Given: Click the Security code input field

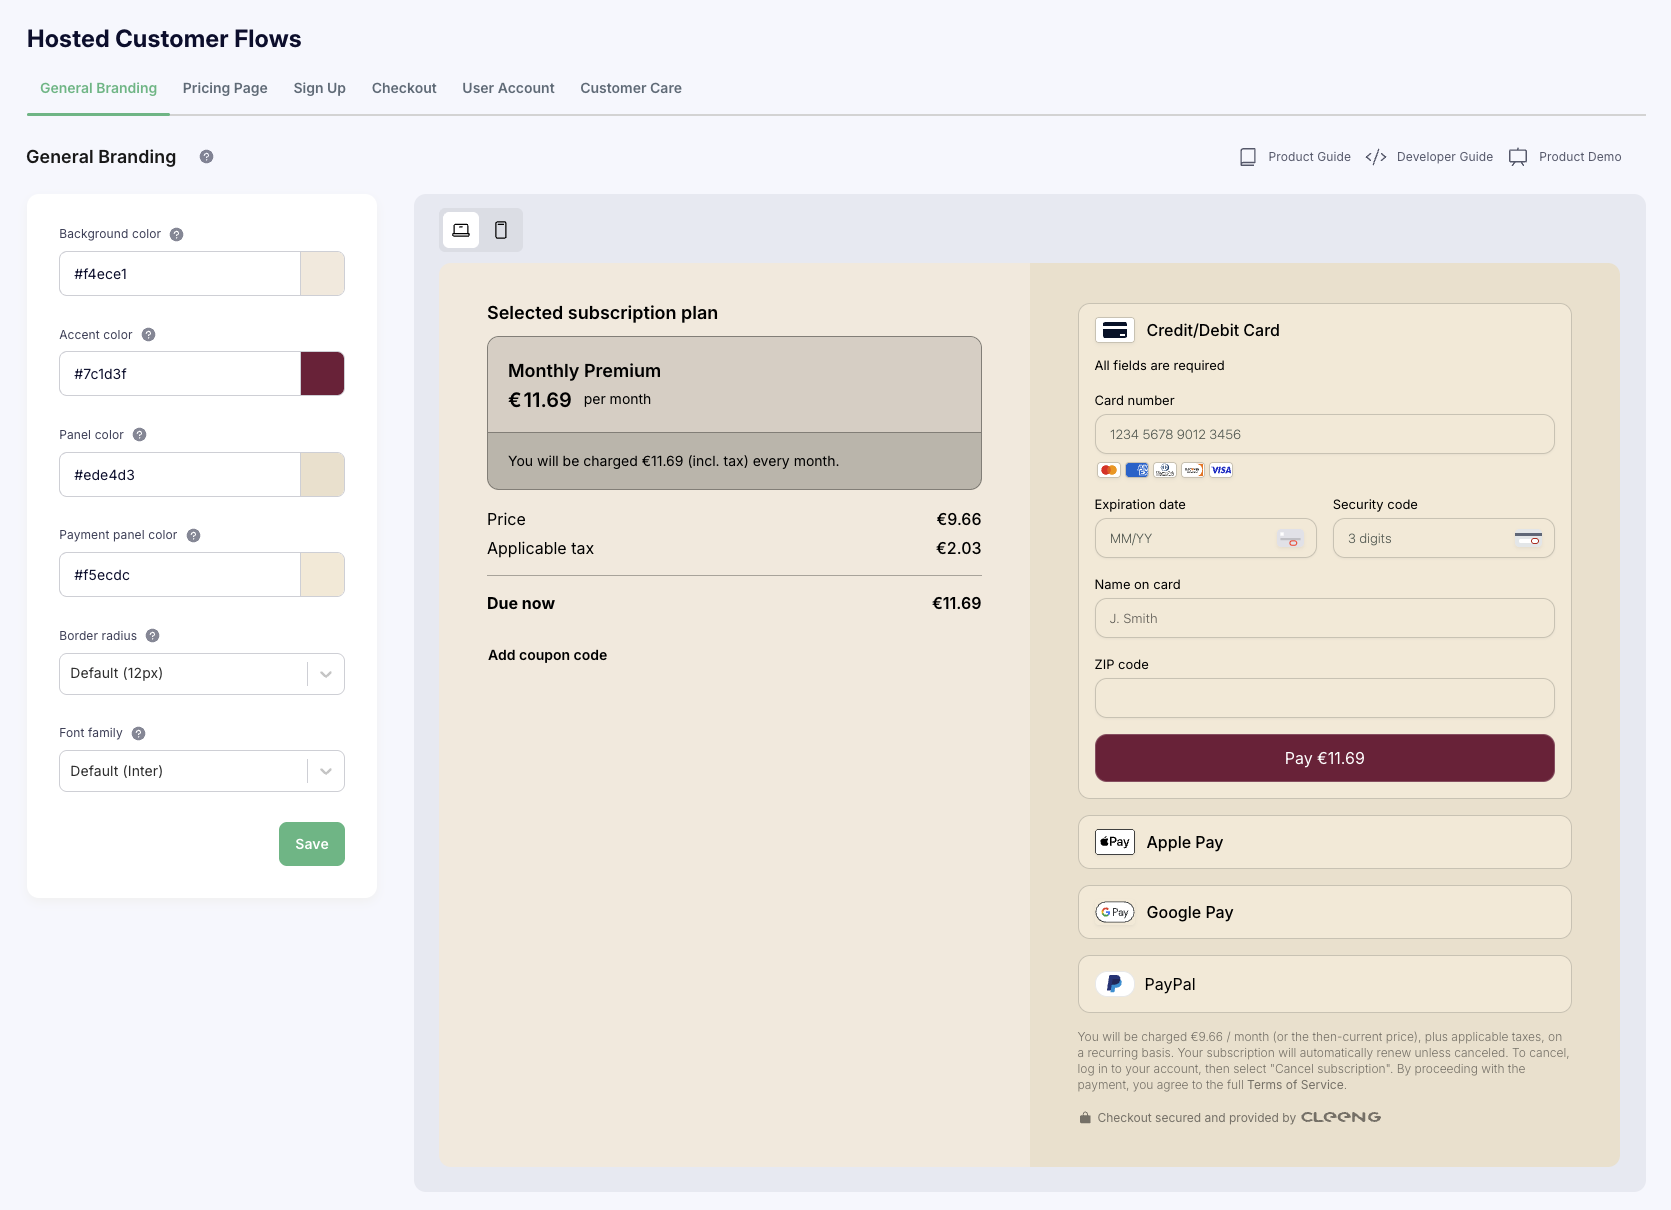Looking at the screenshot, I should [1443, 538].
